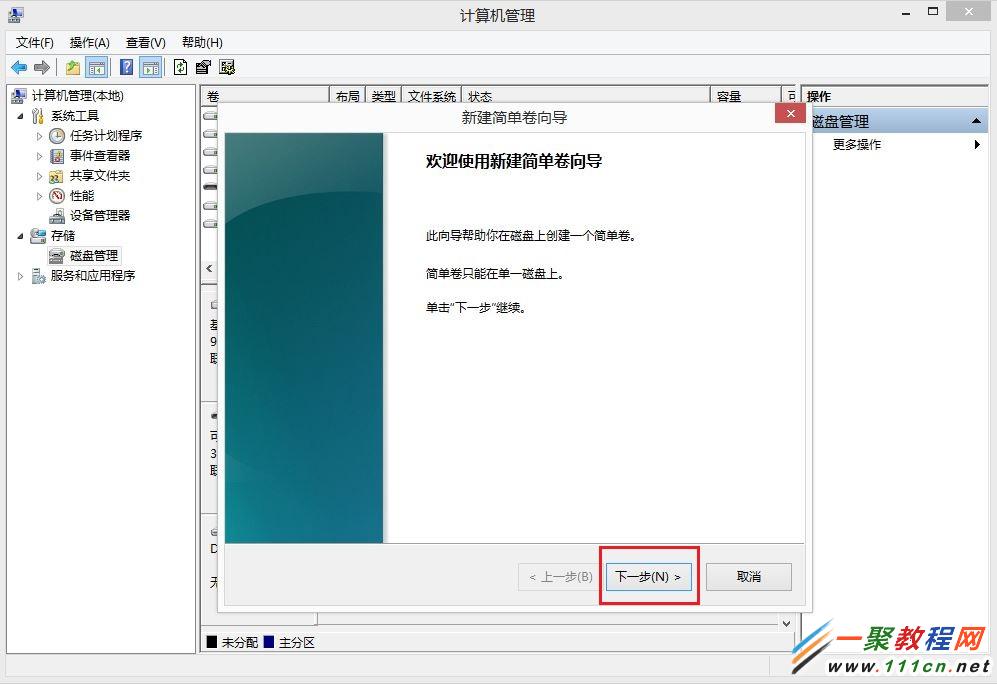This screenshot has height=684, width=997.
Task: Click 更多操作 in the actions pane
Action: coord(857,144)
